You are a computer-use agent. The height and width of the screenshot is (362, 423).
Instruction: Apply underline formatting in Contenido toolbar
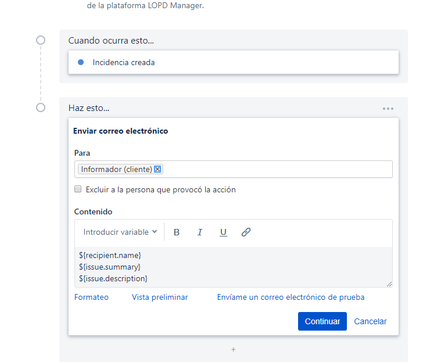(x=223, y=232)
